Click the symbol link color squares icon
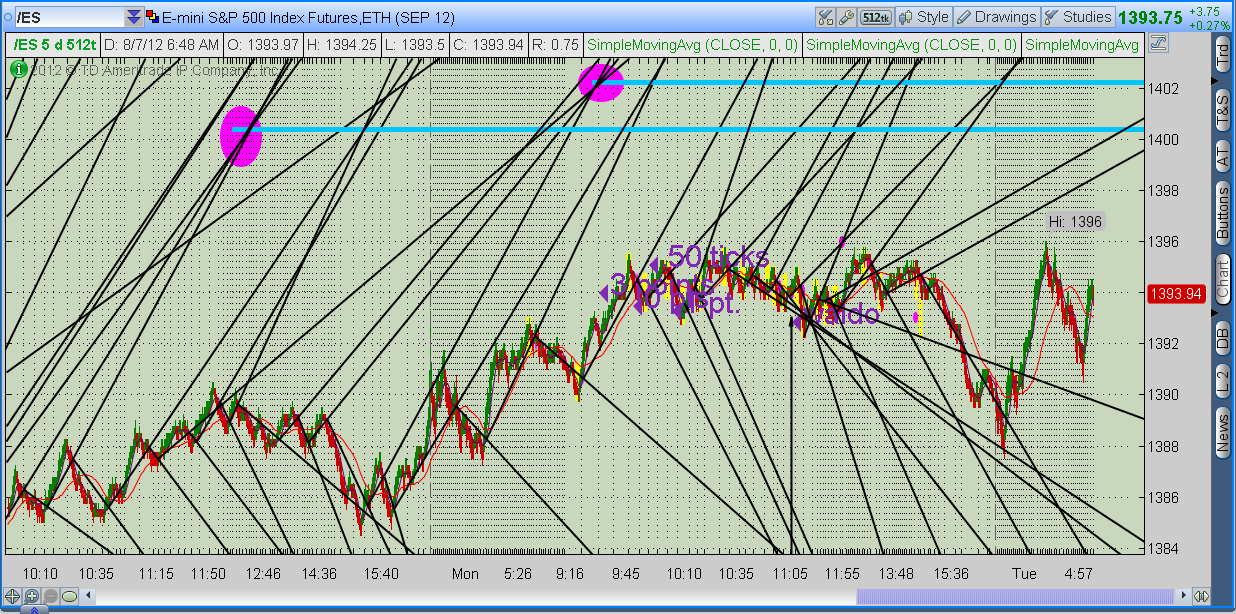This screenshot has width=1236, height=614. [x=151, y=17]
